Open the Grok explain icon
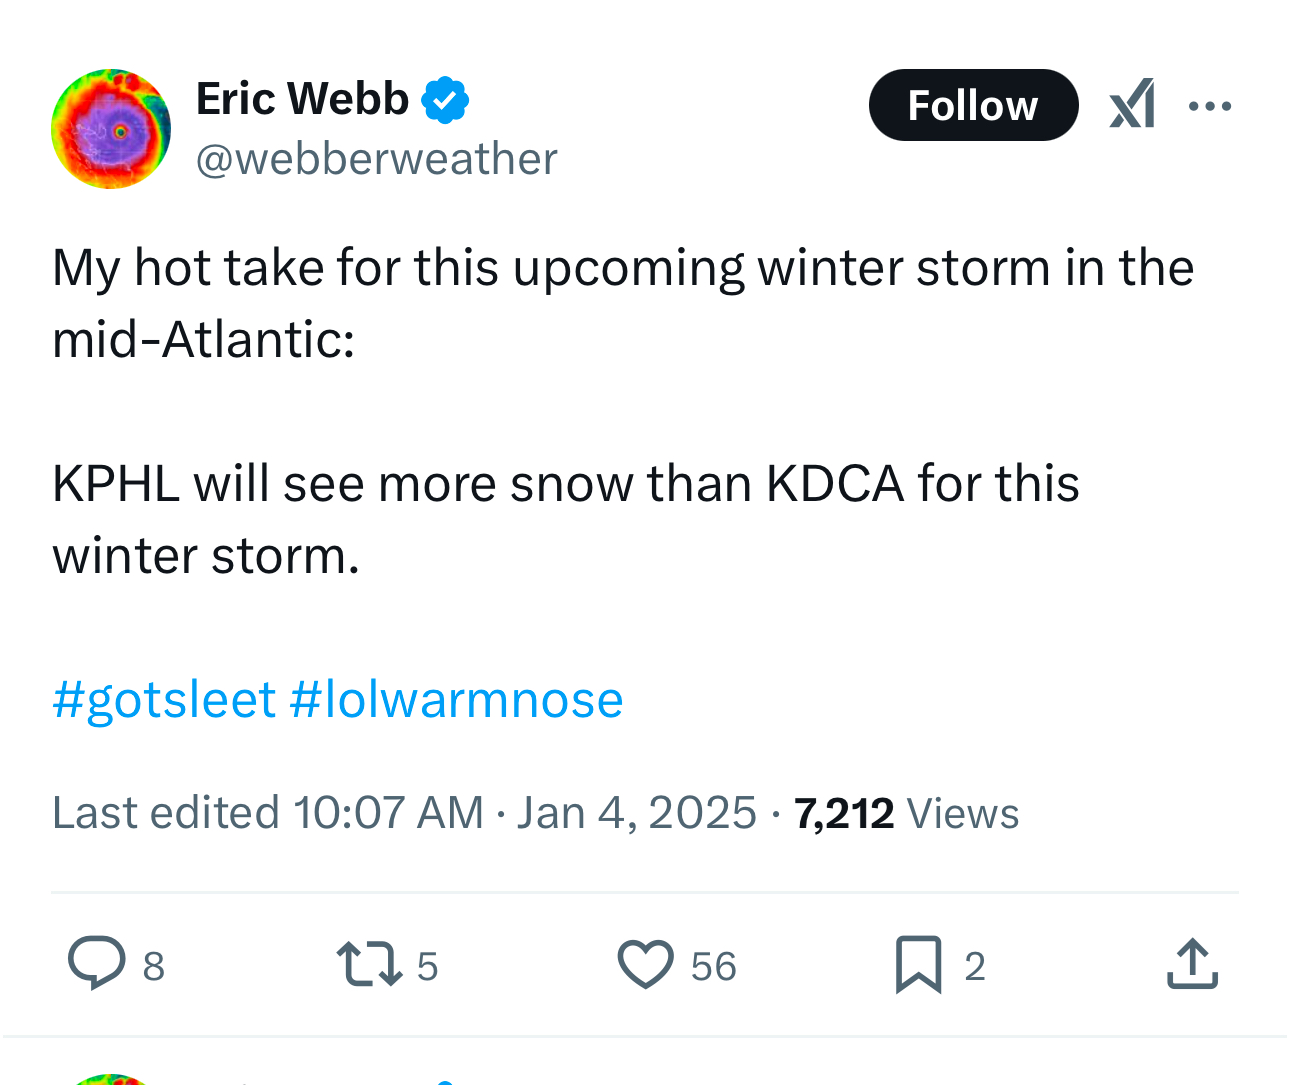The image size is (1290, 1085). (x=1132, y=104)
